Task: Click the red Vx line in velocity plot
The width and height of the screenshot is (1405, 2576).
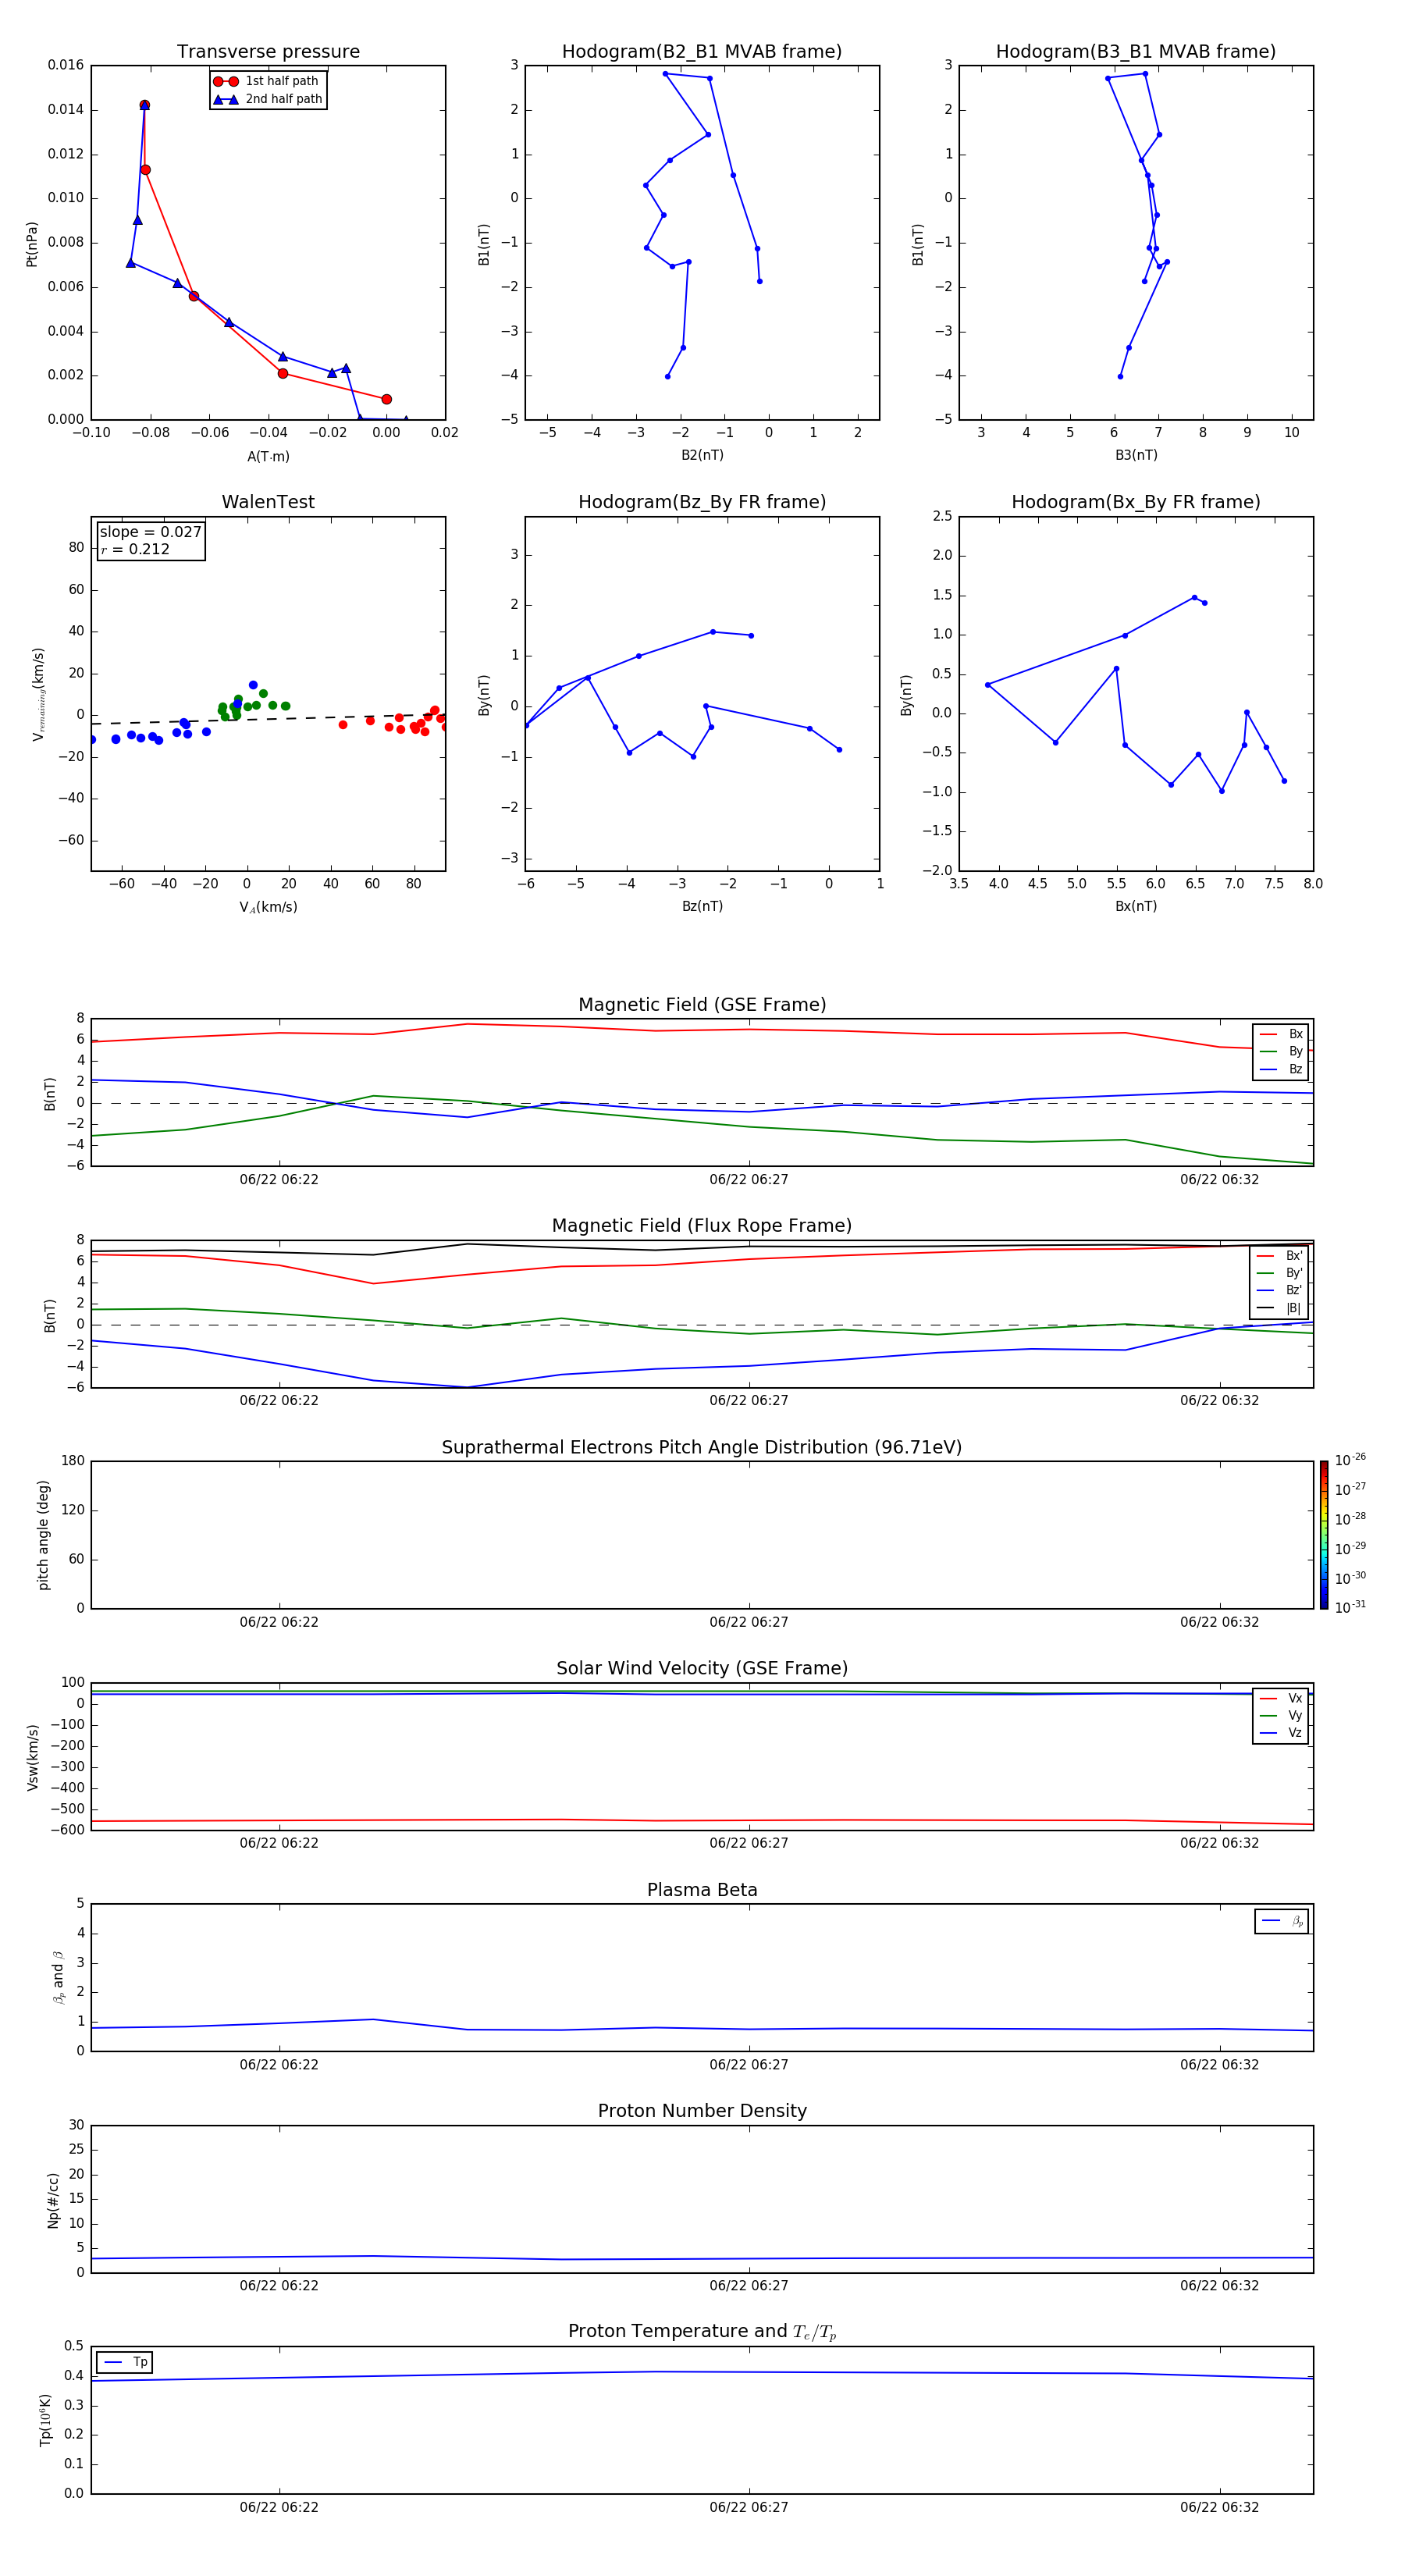Action: [x=702, y=1820]
